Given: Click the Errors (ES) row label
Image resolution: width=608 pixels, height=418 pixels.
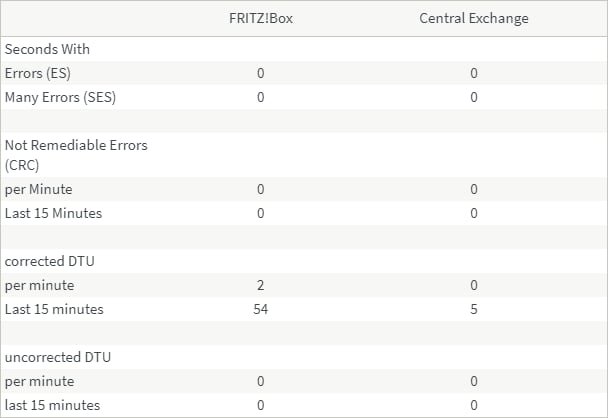Looking at the screenshot, I should [38, 73].
